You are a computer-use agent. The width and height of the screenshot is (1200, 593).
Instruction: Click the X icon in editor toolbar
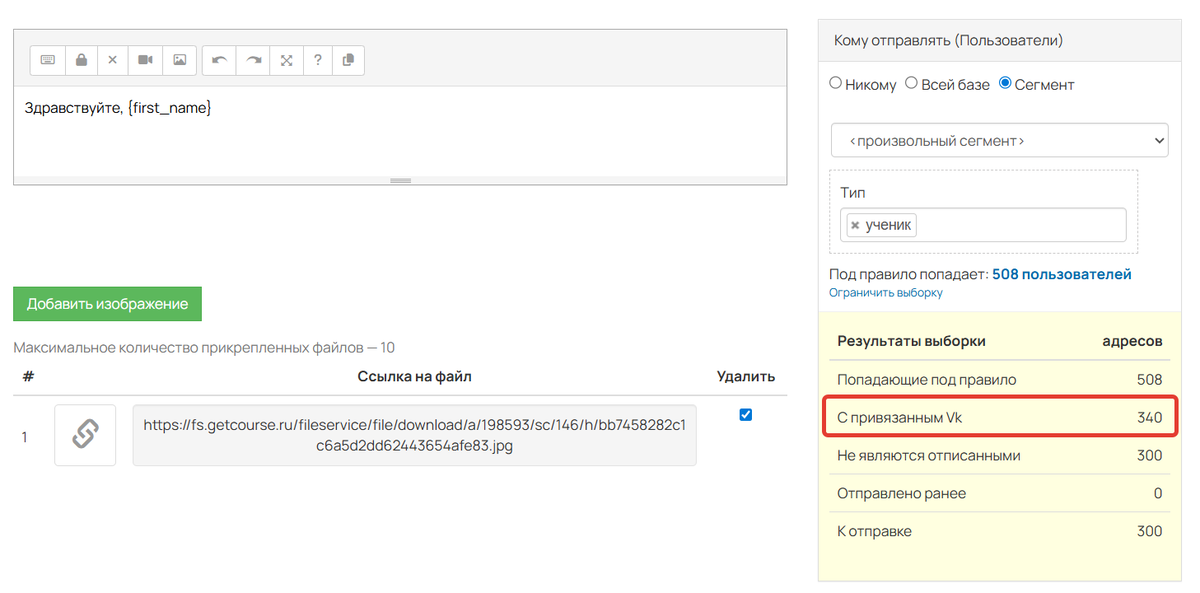tap(112, 60)
